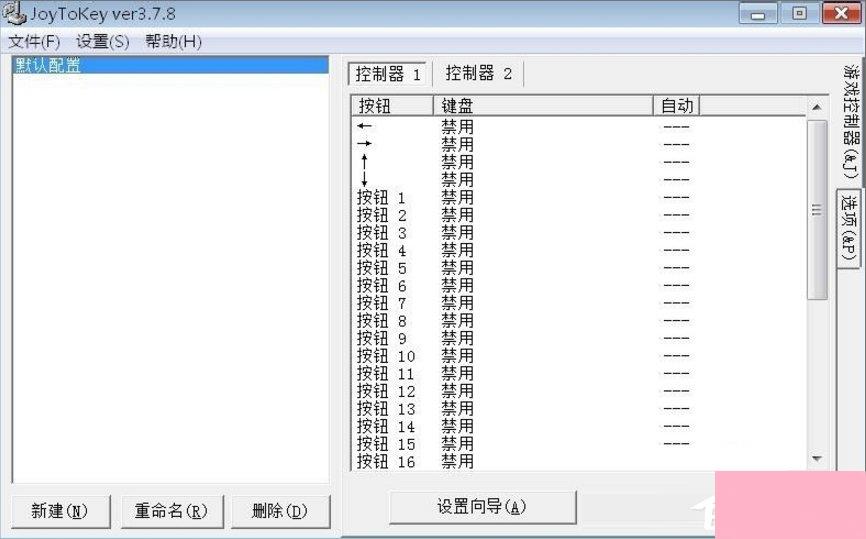Click the scroll down arrow of button list
The image size is (866, 539).
[x=817, y=458]
